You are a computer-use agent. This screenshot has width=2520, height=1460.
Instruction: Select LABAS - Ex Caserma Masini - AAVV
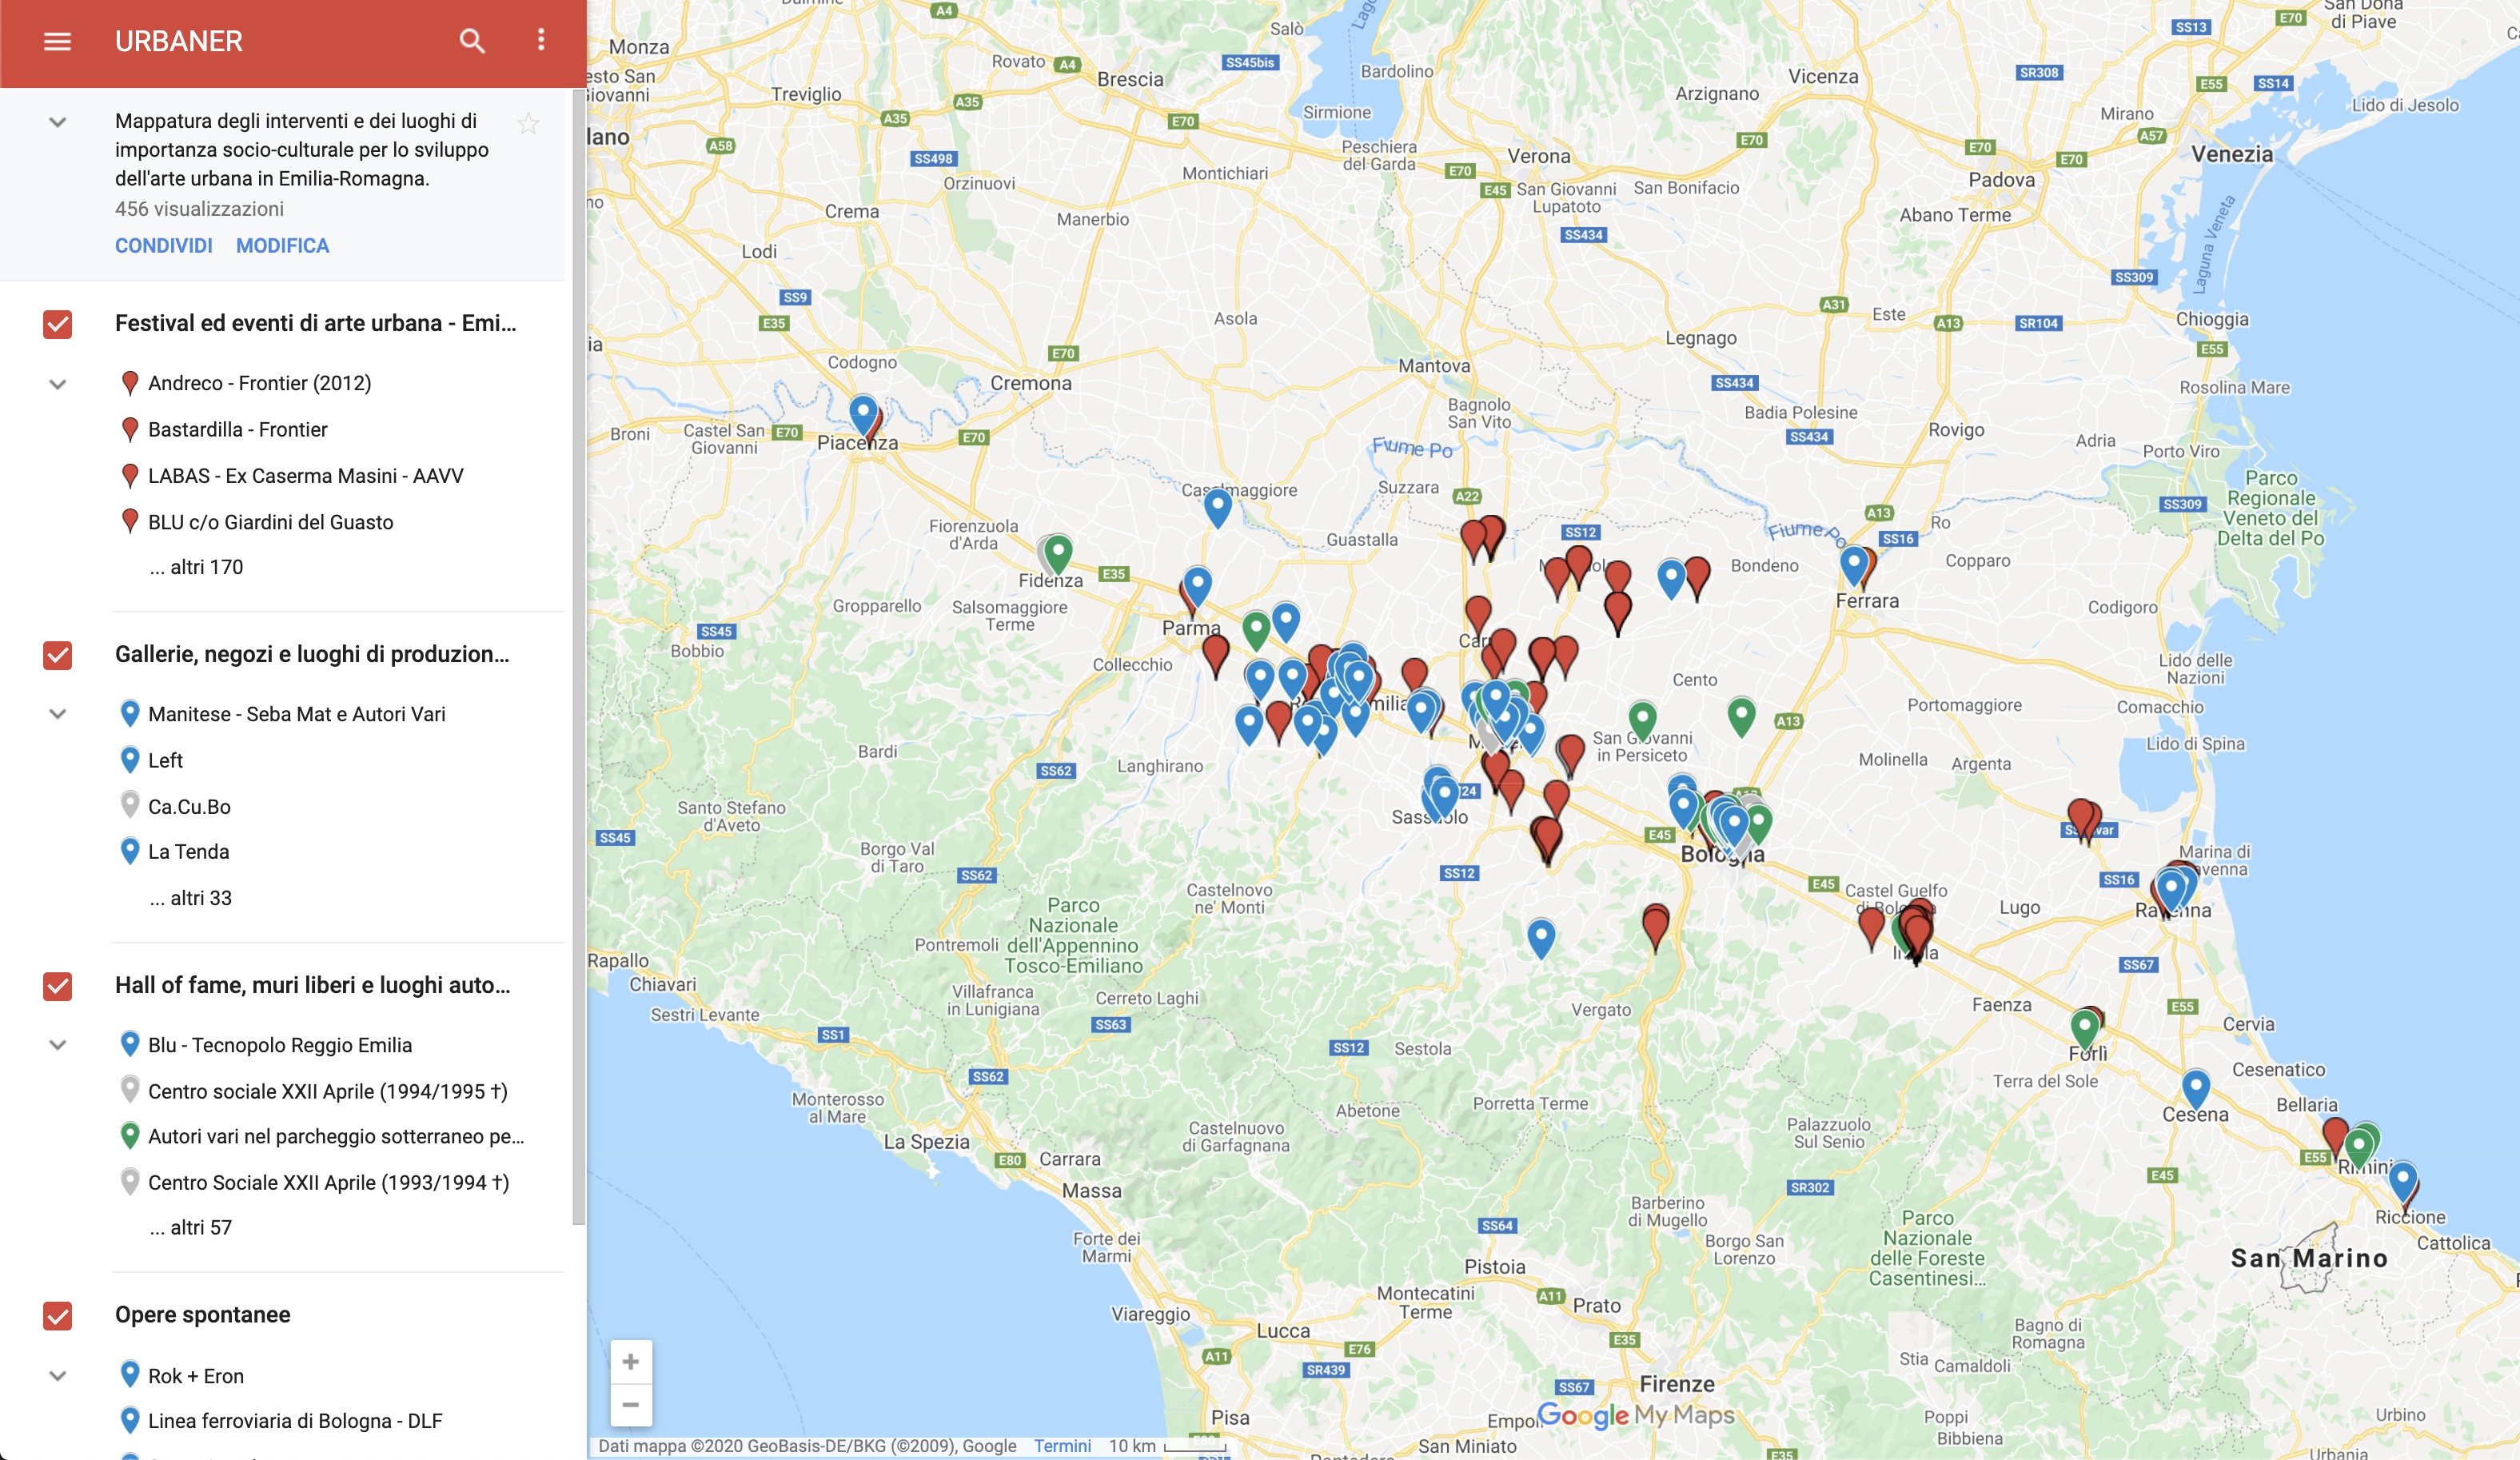tap(305, 476)
